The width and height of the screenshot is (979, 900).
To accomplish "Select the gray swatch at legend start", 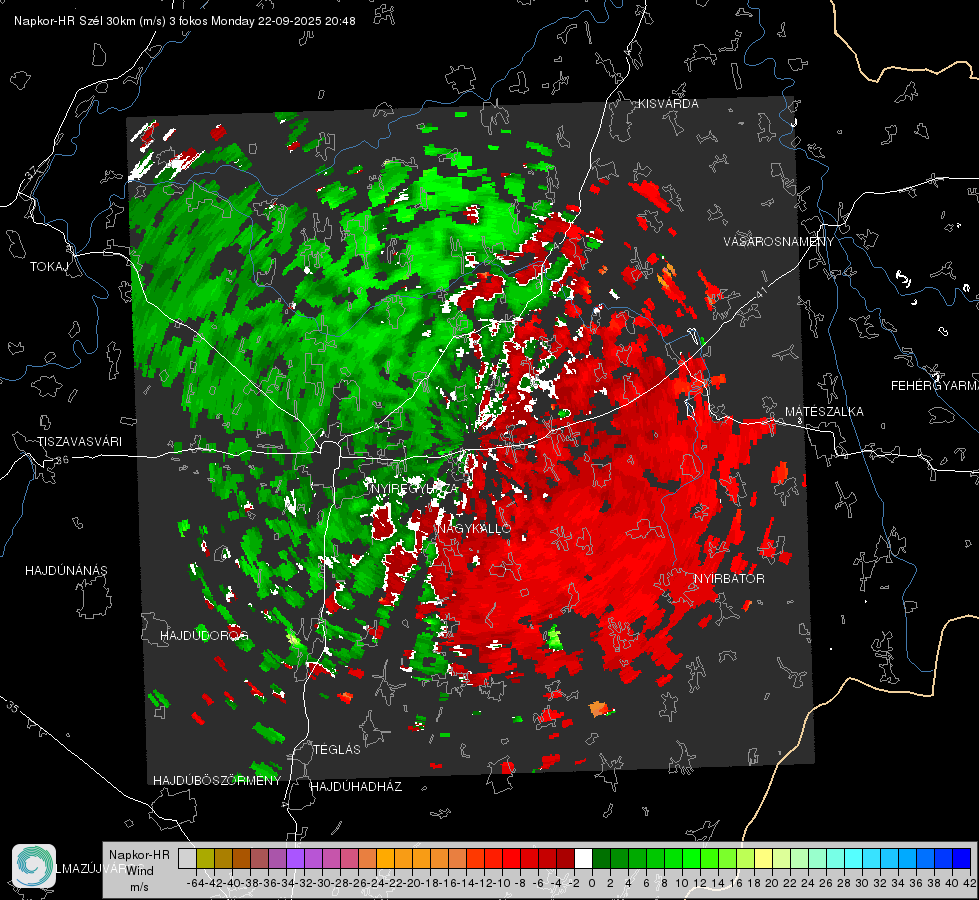I will tap(187, 859).
